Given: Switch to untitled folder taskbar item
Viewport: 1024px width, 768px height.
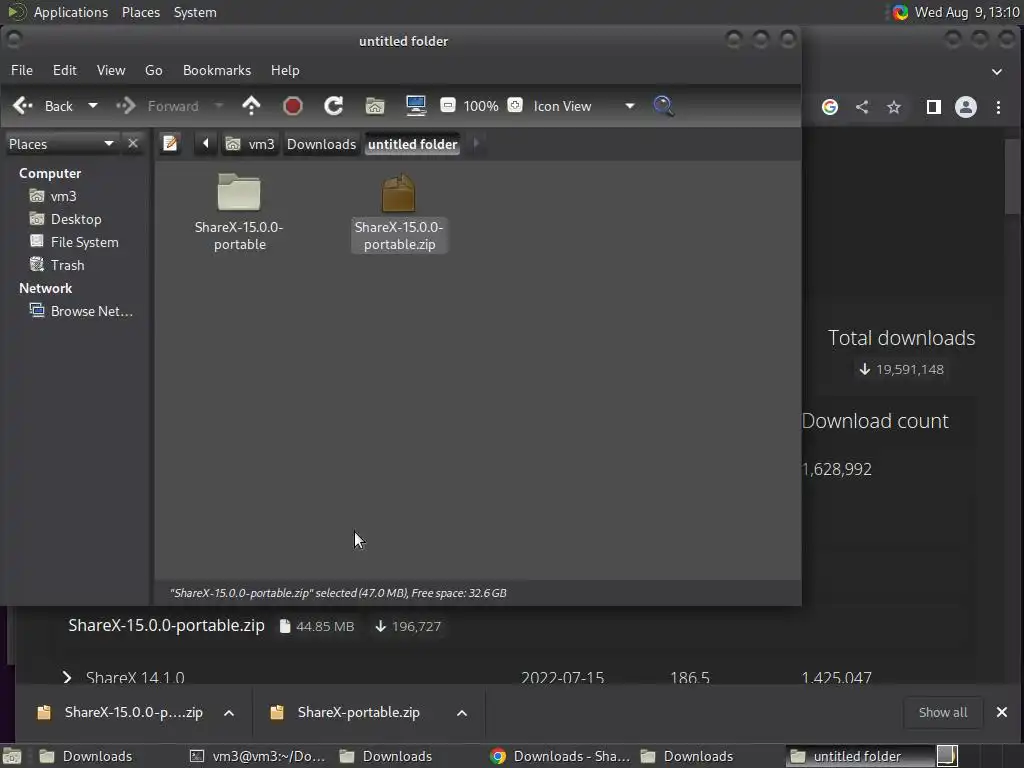Looking at the screenshot, I should click(x=858, y=756).
